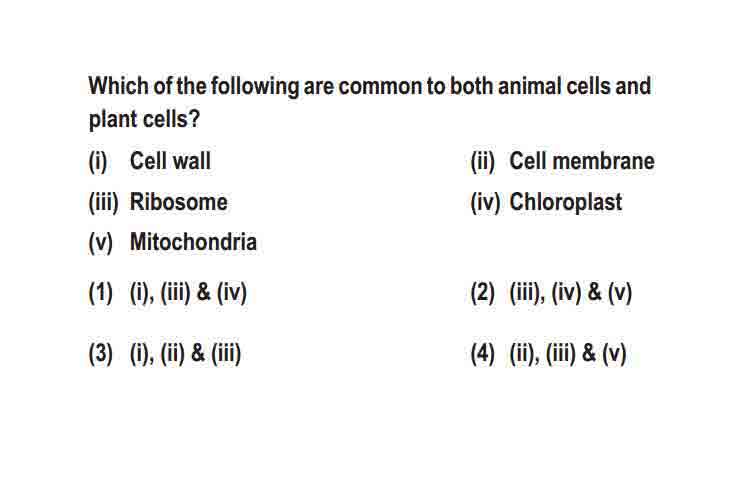Screen dimensions: 750x500
Task: Click the word "Chloroplast"
Action: click(x=566, y=202)
